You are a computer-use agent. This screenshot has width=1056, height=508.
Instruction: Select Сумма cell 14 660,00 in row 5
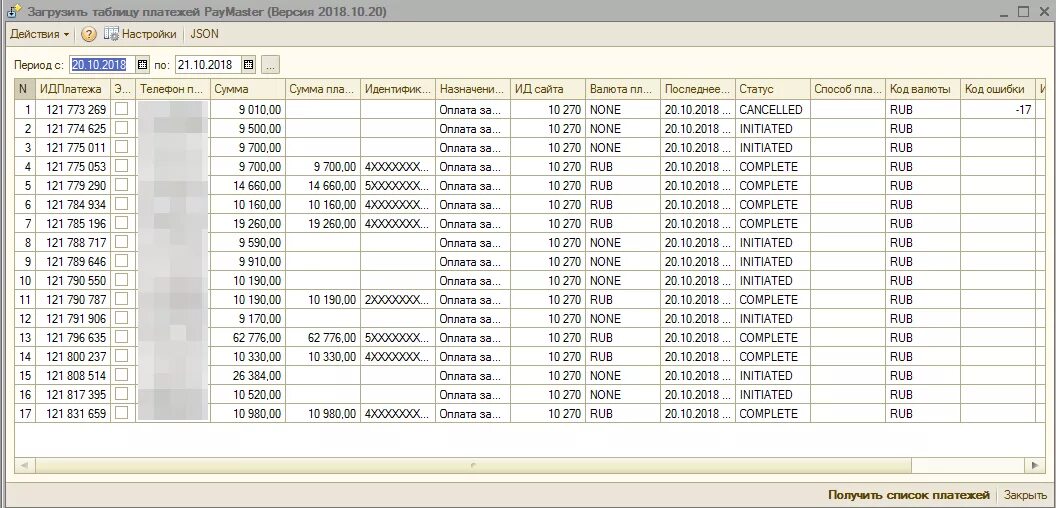click(x=248, y=185)
